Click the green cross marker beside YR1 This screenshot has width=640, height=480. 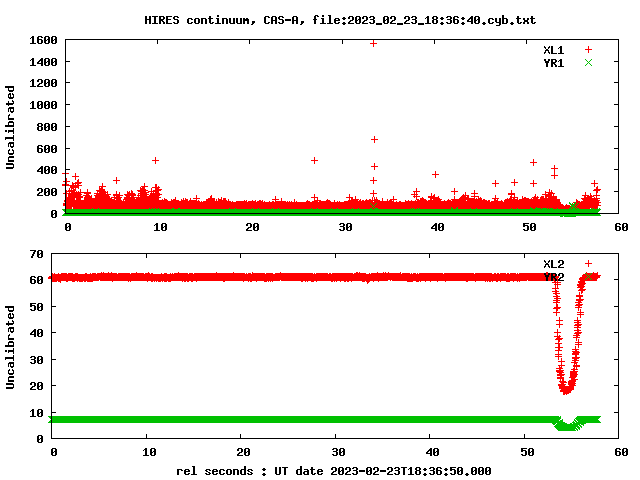[588, 62]
